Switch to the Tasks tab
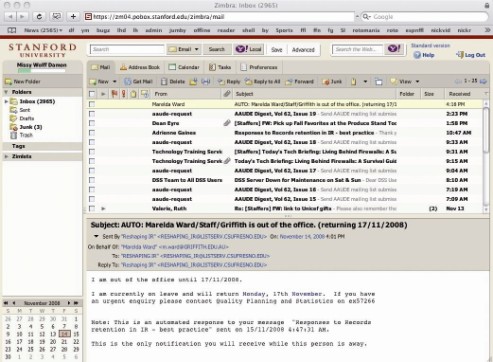Screen dimensions: 493x362 coord(220,67)
